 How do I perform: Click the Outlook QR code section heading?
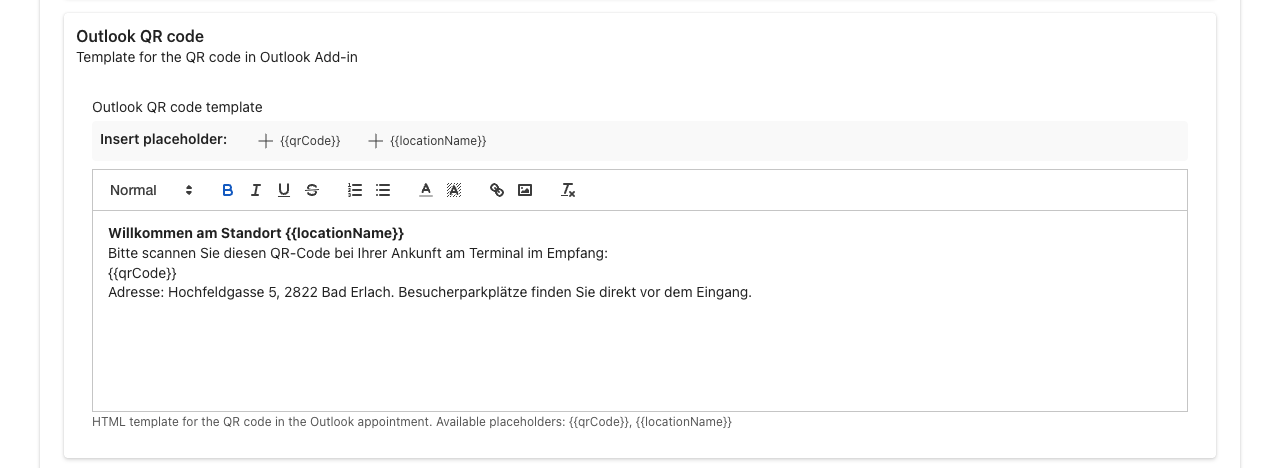click(140, 37)
